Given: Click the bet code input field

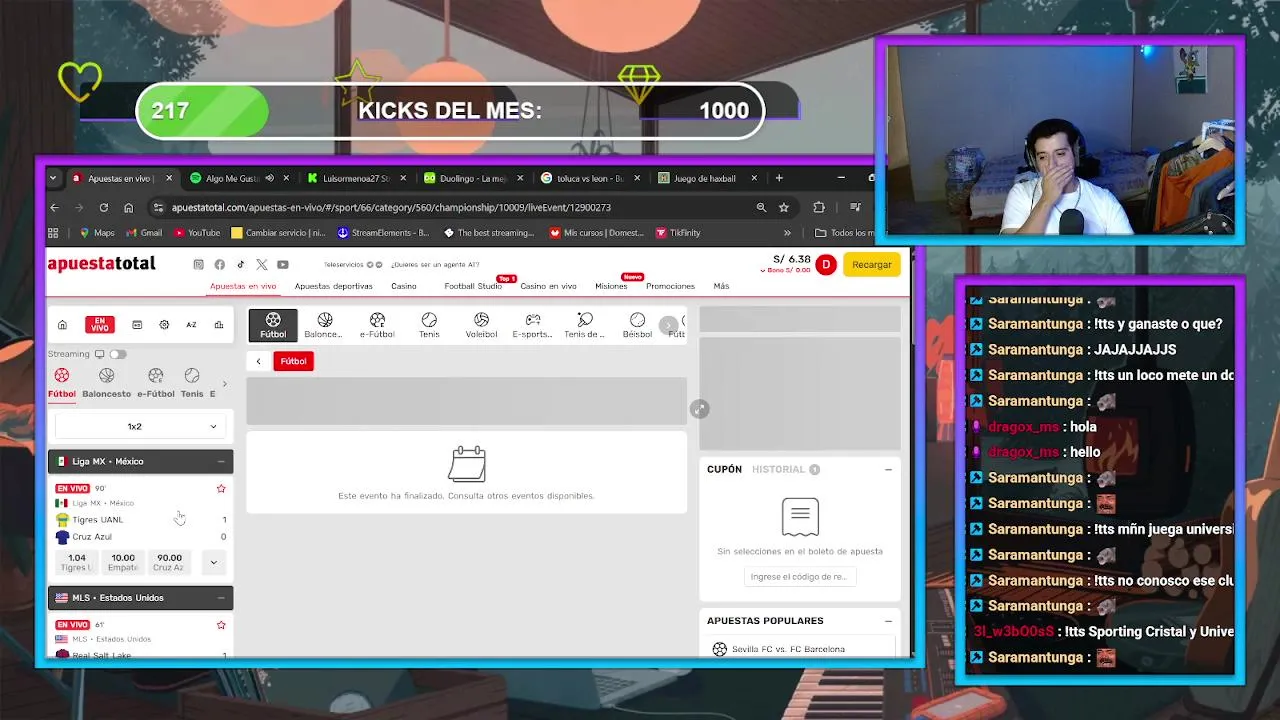Looking at the screenshot, I should 799,577.
